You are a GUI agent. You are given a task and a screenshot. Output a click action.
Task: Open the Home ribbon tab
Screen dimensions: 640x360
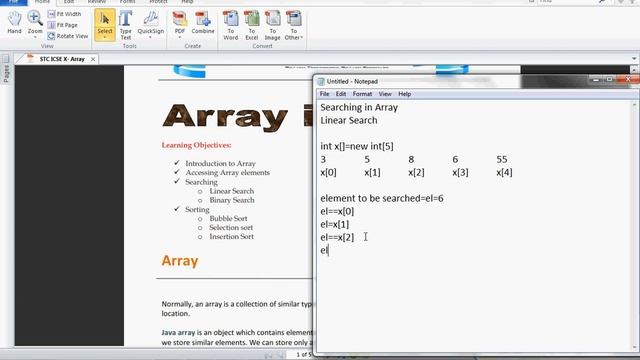(42, 2)
